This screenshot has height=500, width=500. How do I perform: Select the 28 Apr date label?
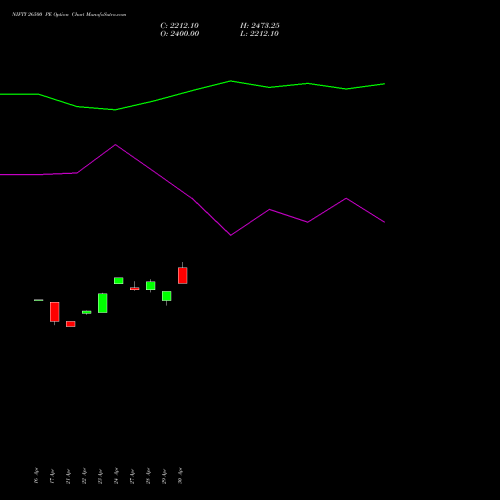[148, 475]
